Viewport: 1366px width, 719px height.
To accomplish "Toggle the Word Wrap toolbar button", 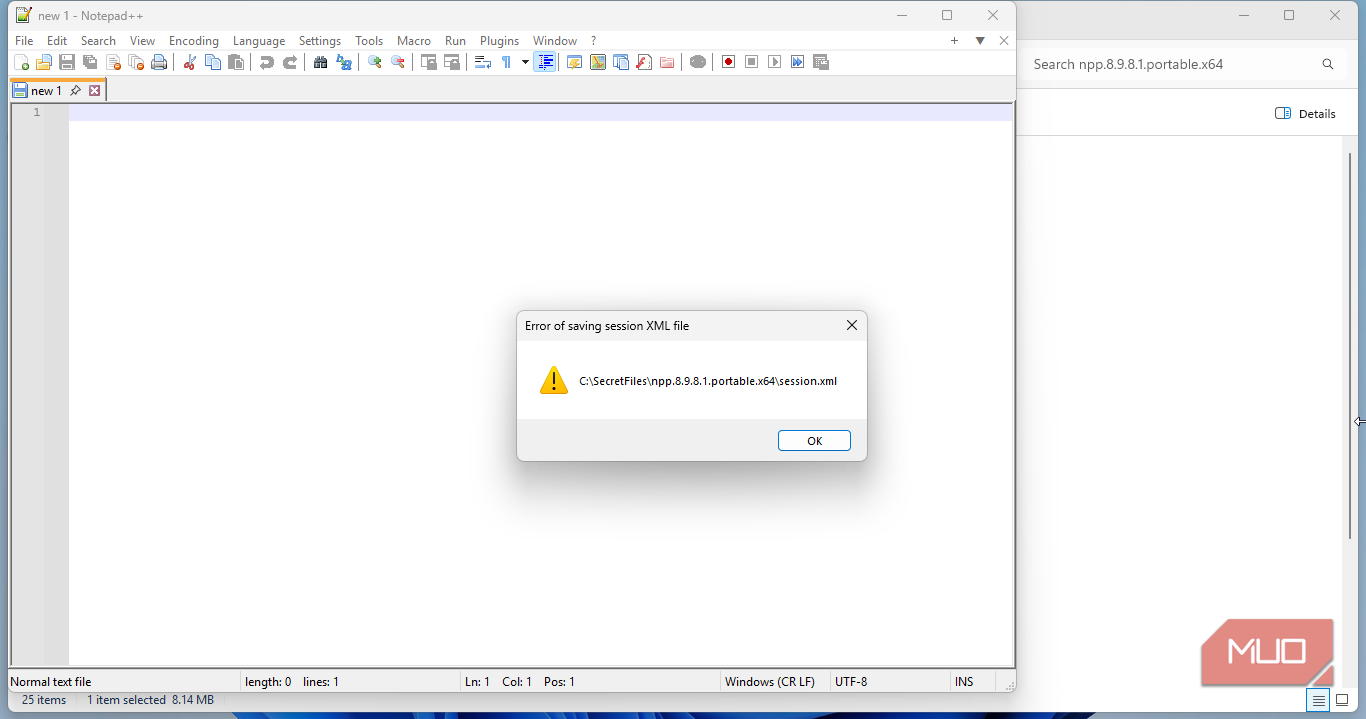I will (x=483, y=62).
